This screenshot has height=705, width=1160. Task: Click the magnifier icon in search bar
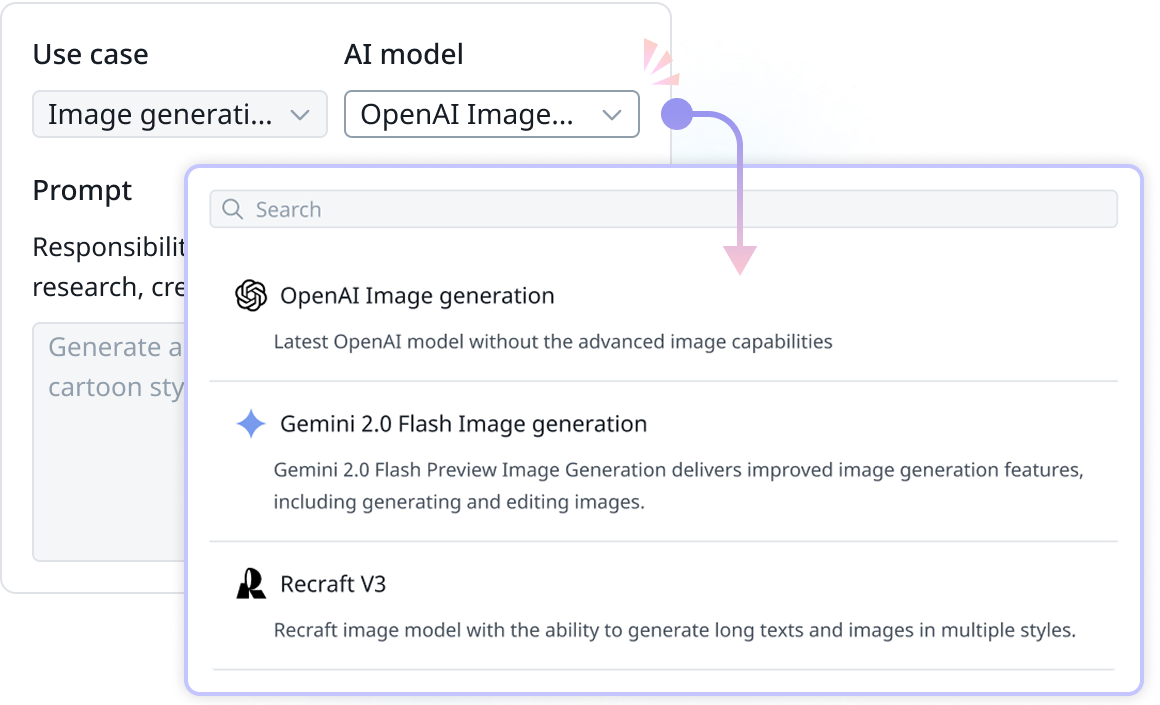pyautogui.click(x=233, y=209)
